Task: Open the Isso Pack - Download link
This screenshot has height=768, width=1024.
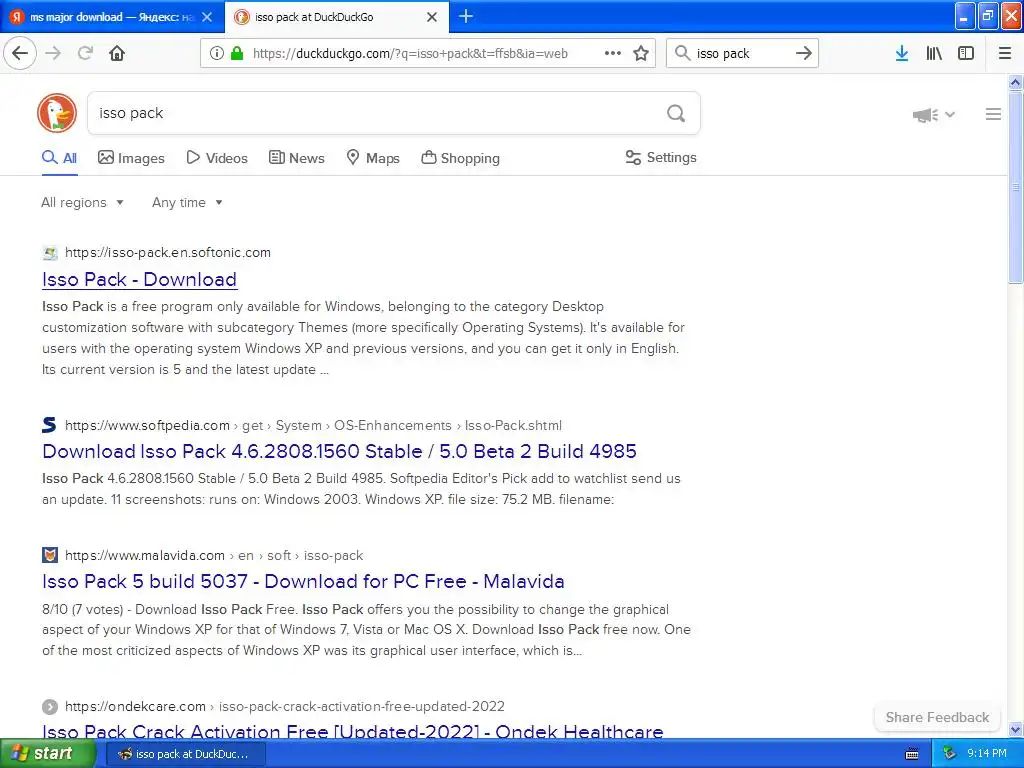Action: (139, 280)
